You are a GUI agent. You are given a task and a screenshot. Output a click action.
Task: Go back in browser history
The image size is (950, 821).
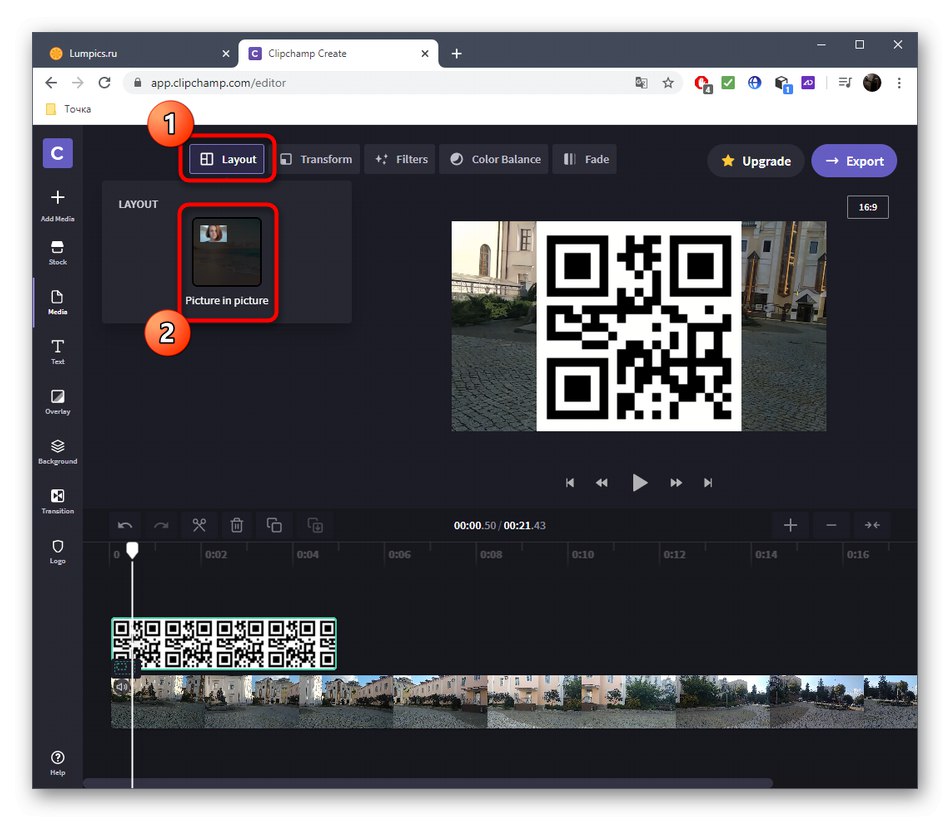click(x=51, y=82)
